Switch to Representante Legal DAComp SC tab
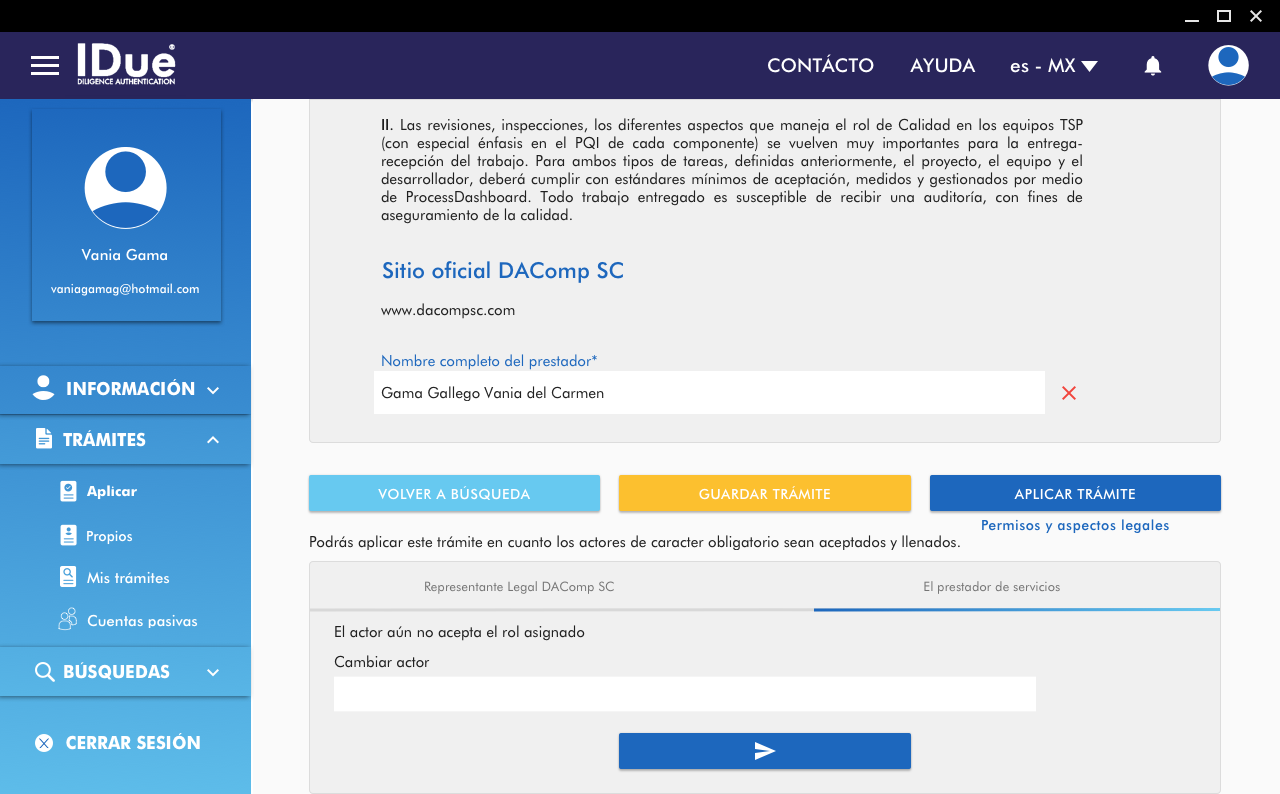The width and height of the screenshot is (1280, 794). (519, 587)
